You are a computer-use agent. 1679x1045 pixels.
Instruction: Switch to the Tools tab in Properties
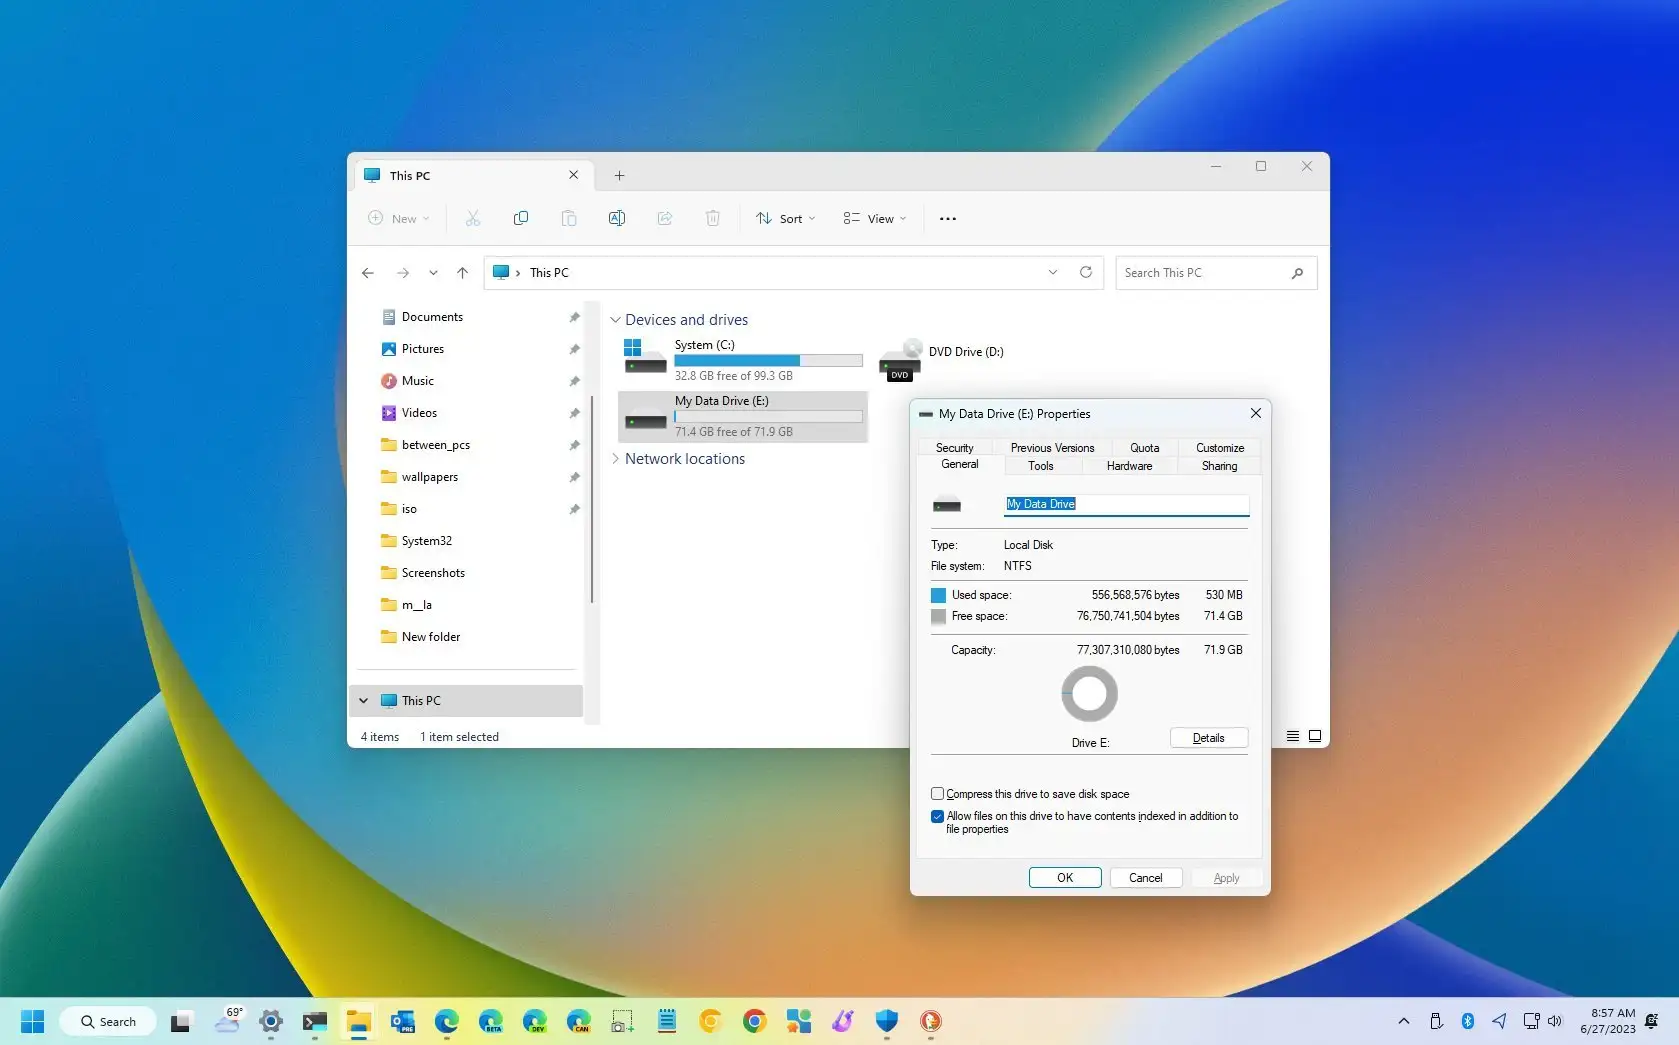(x=1040, y=465)
